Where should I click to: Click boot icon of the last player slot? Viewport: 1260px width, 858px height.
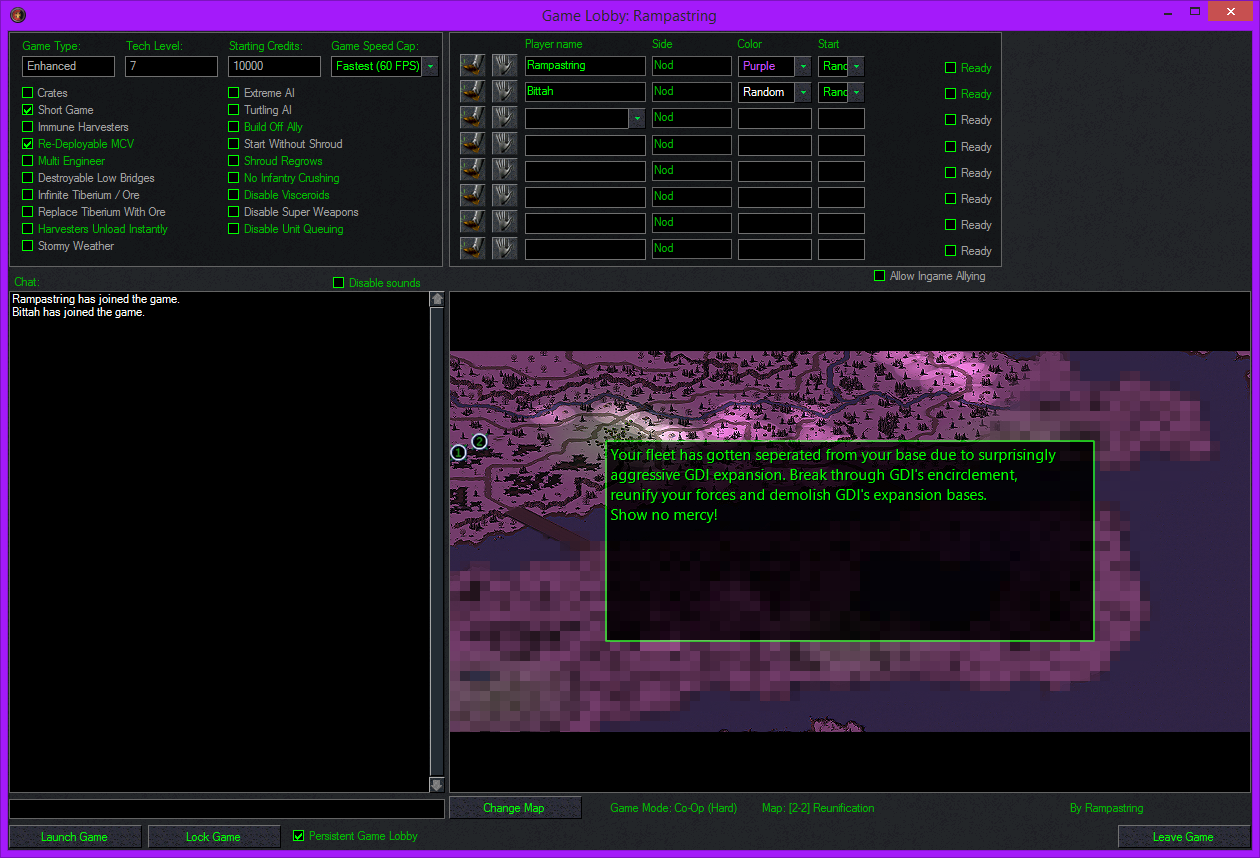tap(472, 247)
